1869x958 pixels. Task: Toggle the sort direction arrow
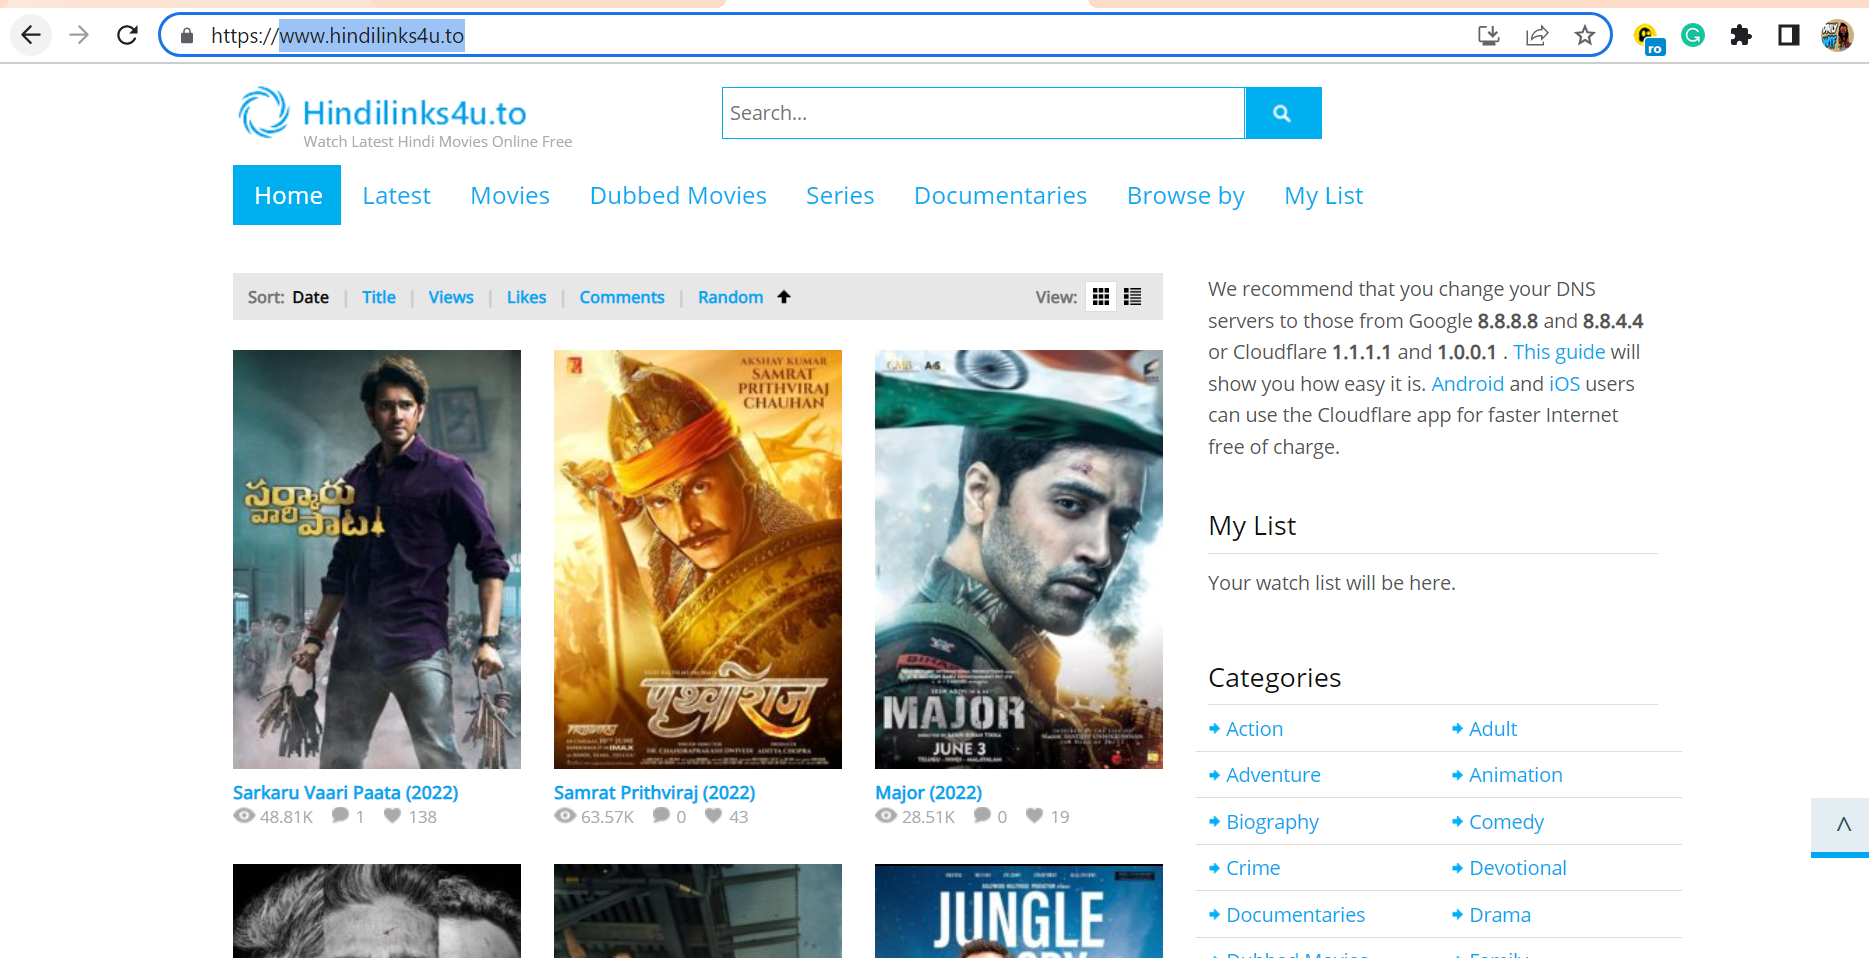(x=784, y=297)
